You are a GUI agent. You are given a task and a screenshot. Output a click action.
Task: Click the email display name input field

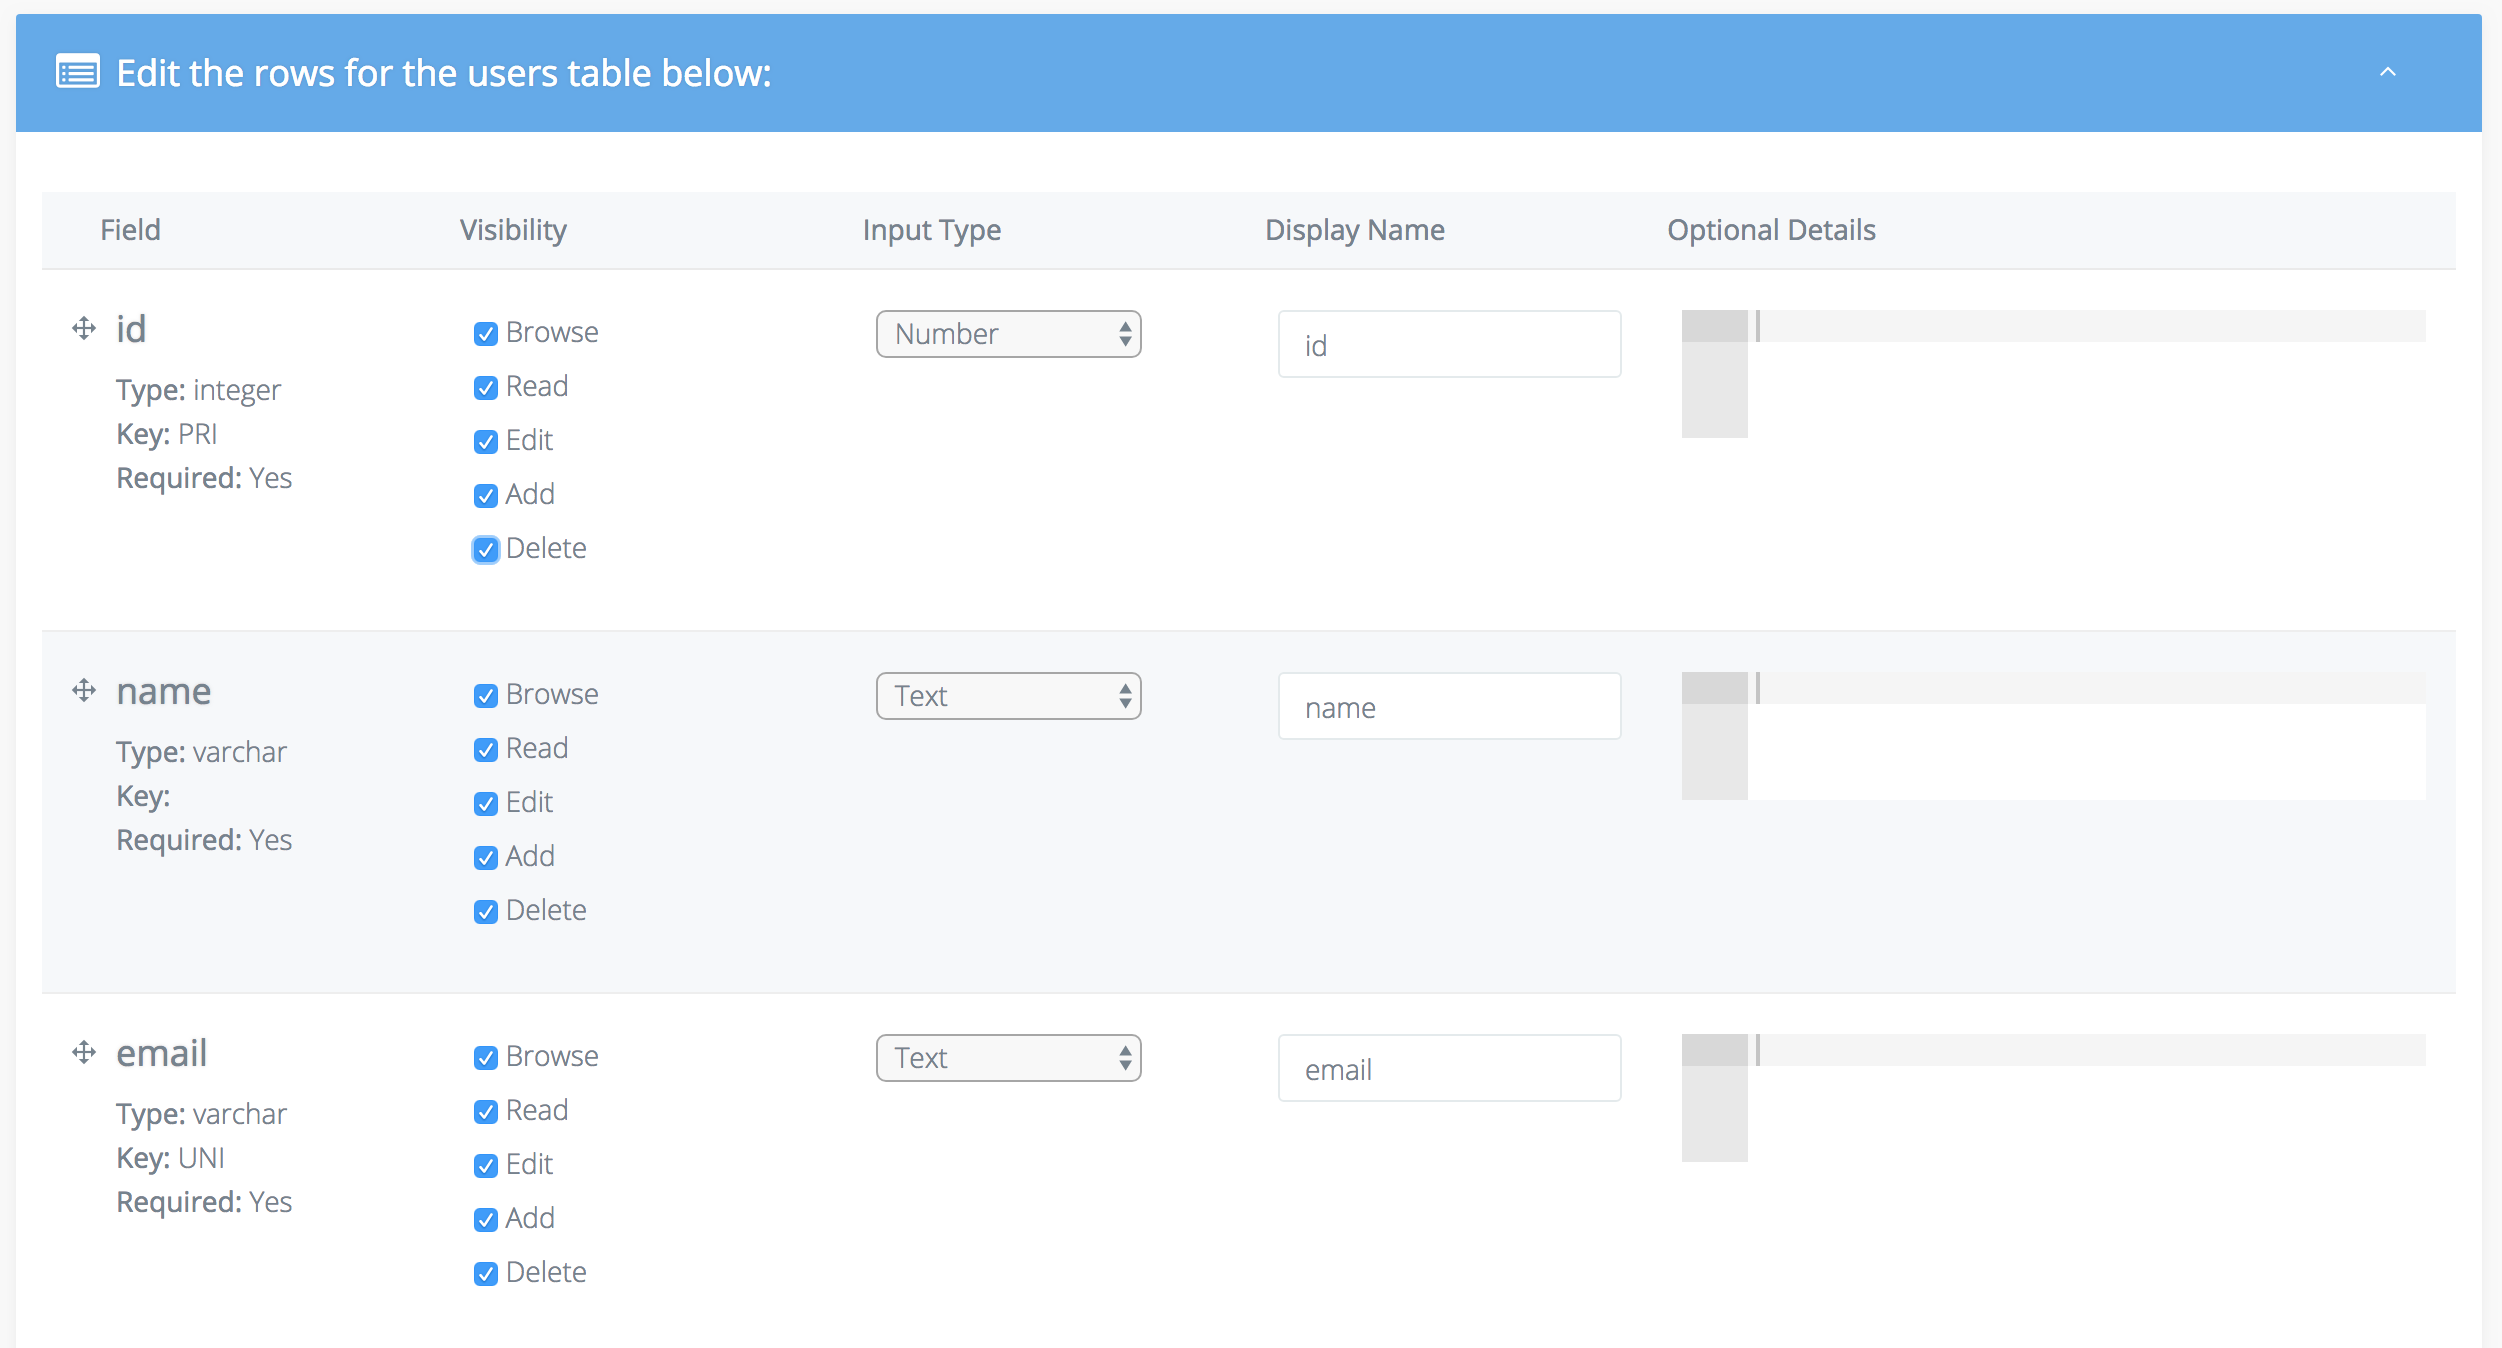click(1449, 1068)
